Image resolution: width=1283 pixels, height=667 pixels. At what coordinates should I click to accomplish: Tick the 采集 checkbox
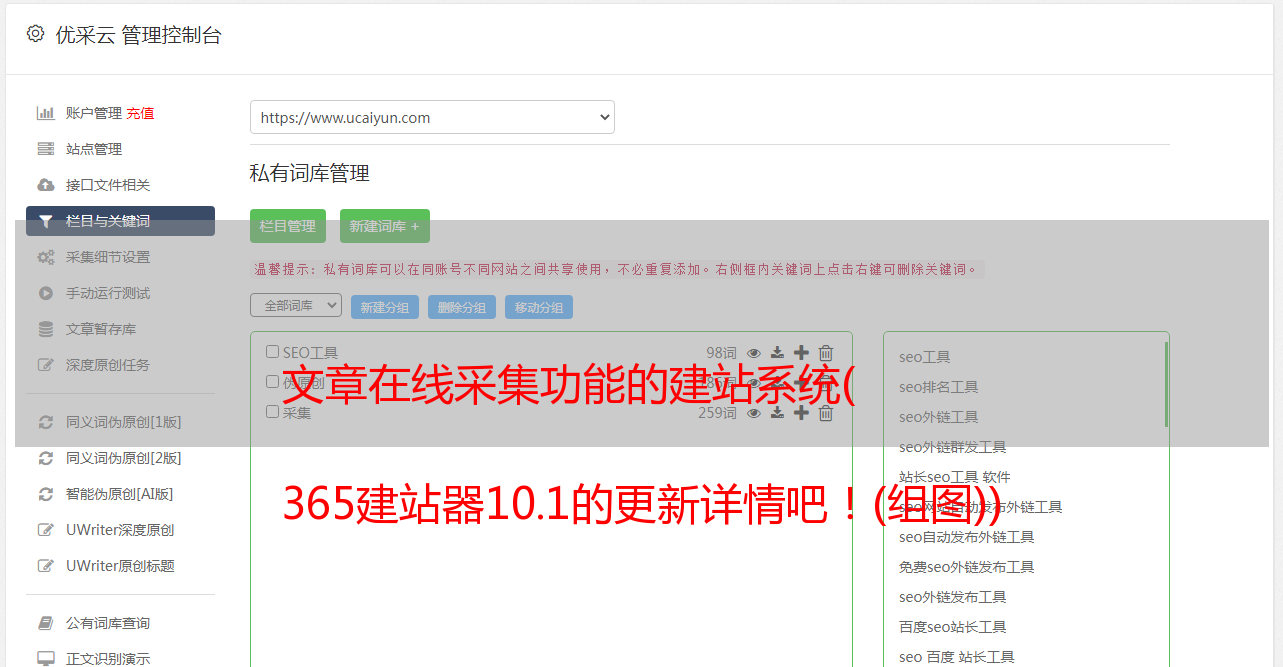[272, 412]
